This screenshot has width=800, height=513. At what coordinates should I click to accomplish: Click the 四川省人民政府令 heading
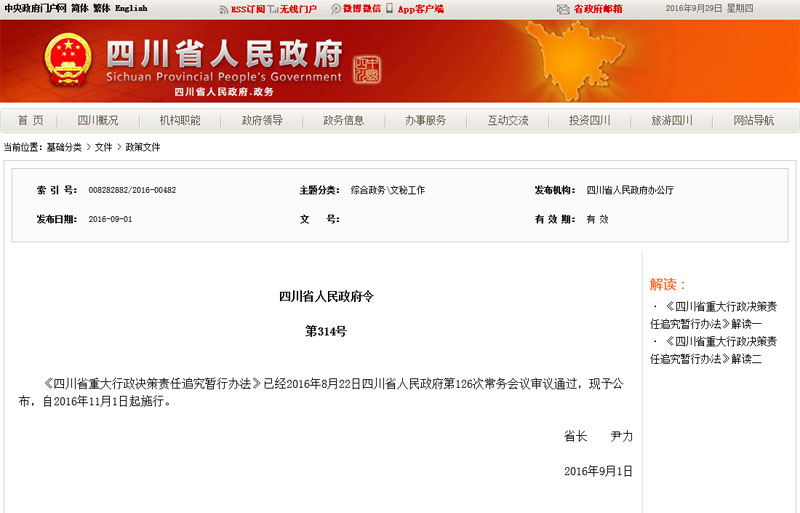326,296
